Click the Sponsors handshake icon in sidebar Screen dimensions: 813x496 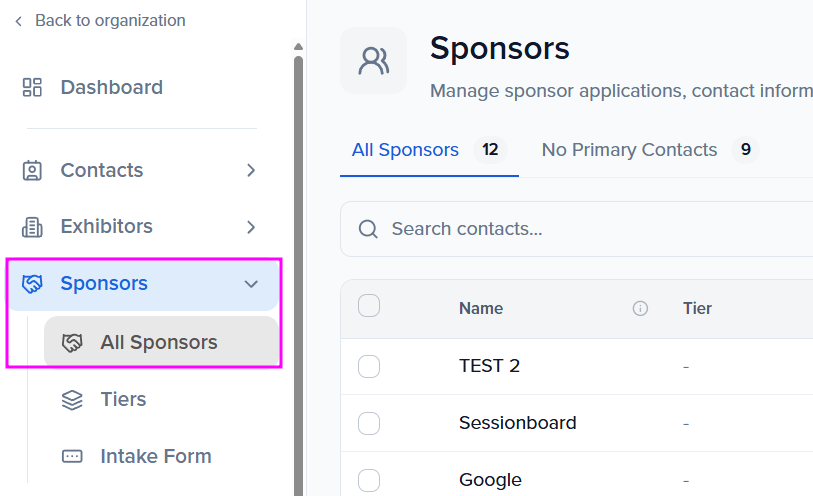pyautogui.click(x=32, y=284)
